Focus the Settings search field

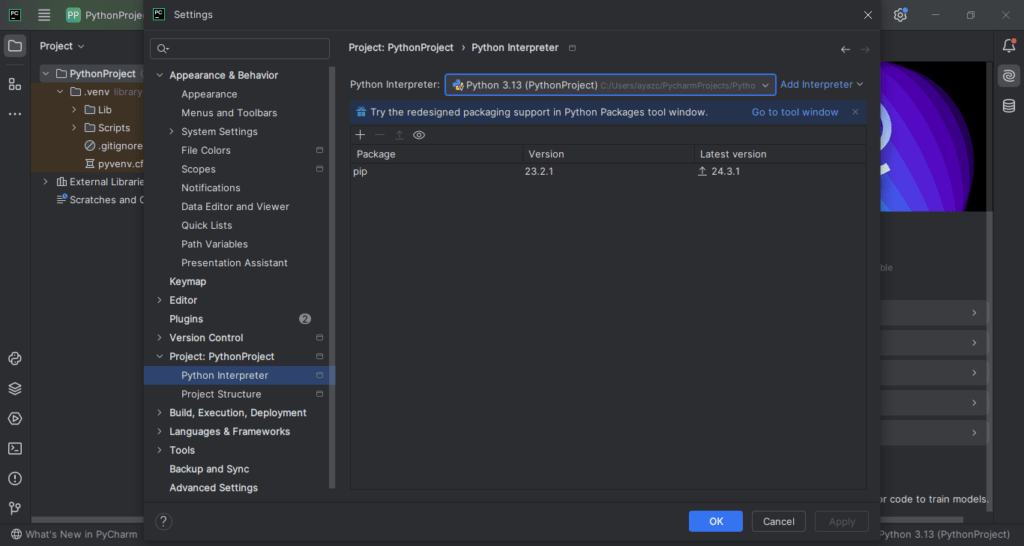(240, 49)
